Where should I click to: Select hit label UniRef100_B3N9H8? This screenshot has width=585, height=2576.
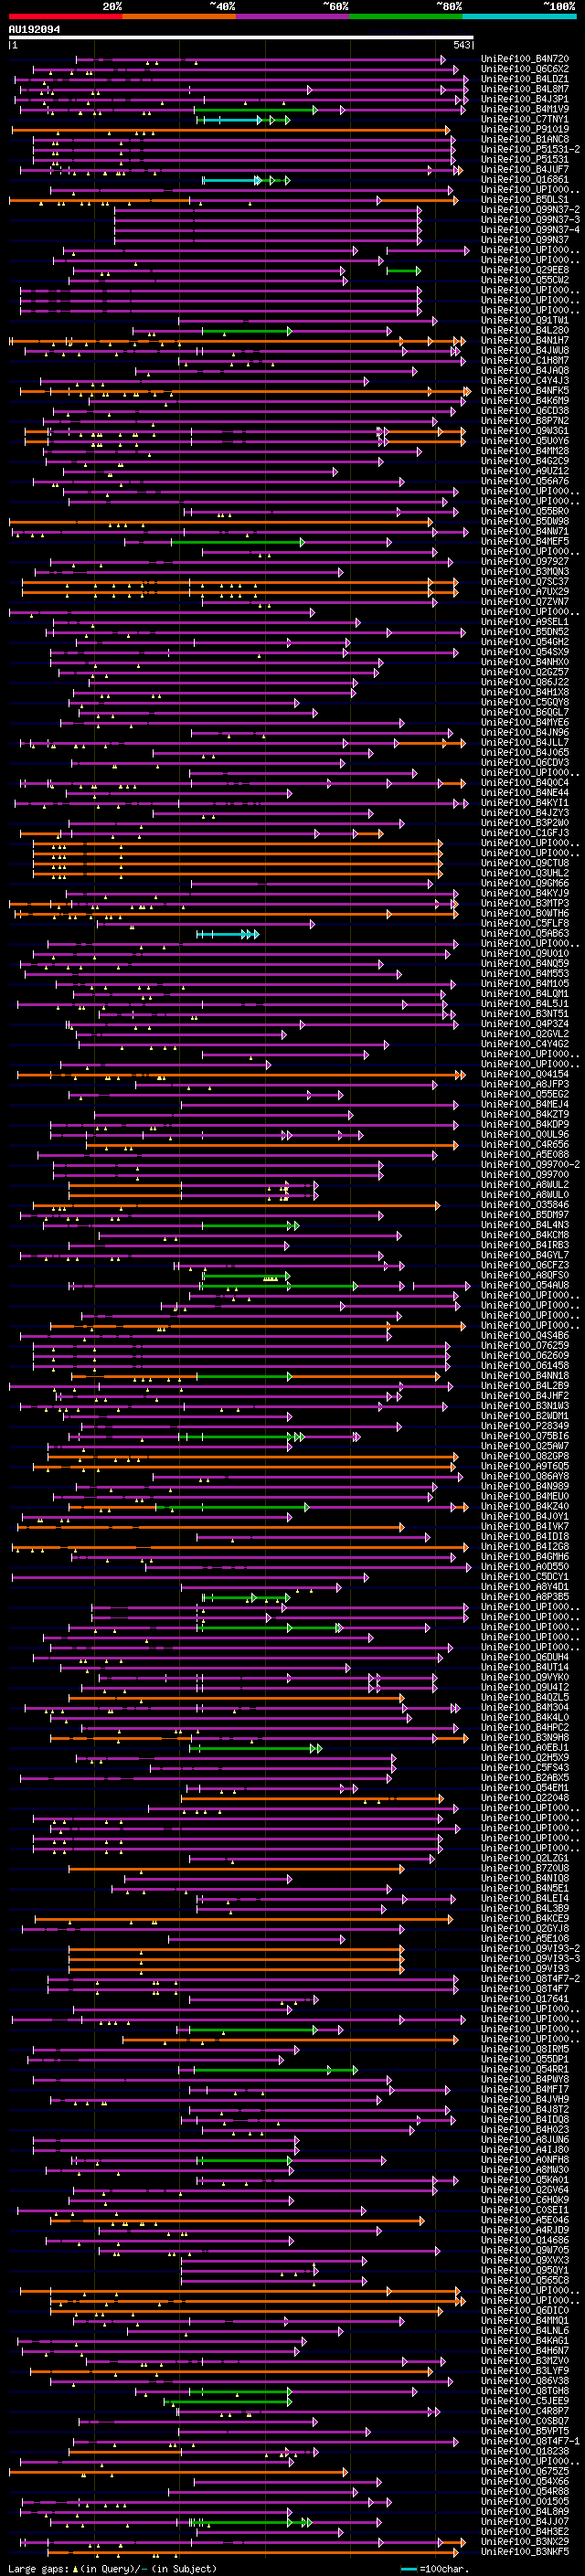click(525, 1739)
